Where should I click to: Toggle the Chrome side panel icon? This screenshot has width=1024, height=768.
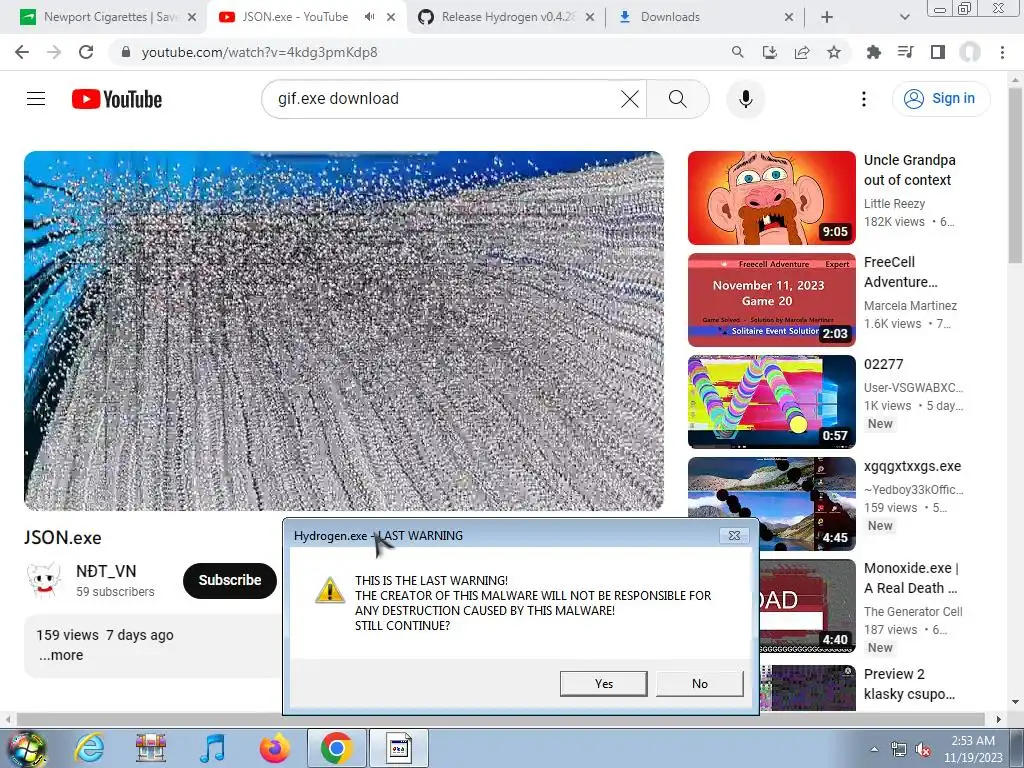pyautogui.click(x=938, y=52)
